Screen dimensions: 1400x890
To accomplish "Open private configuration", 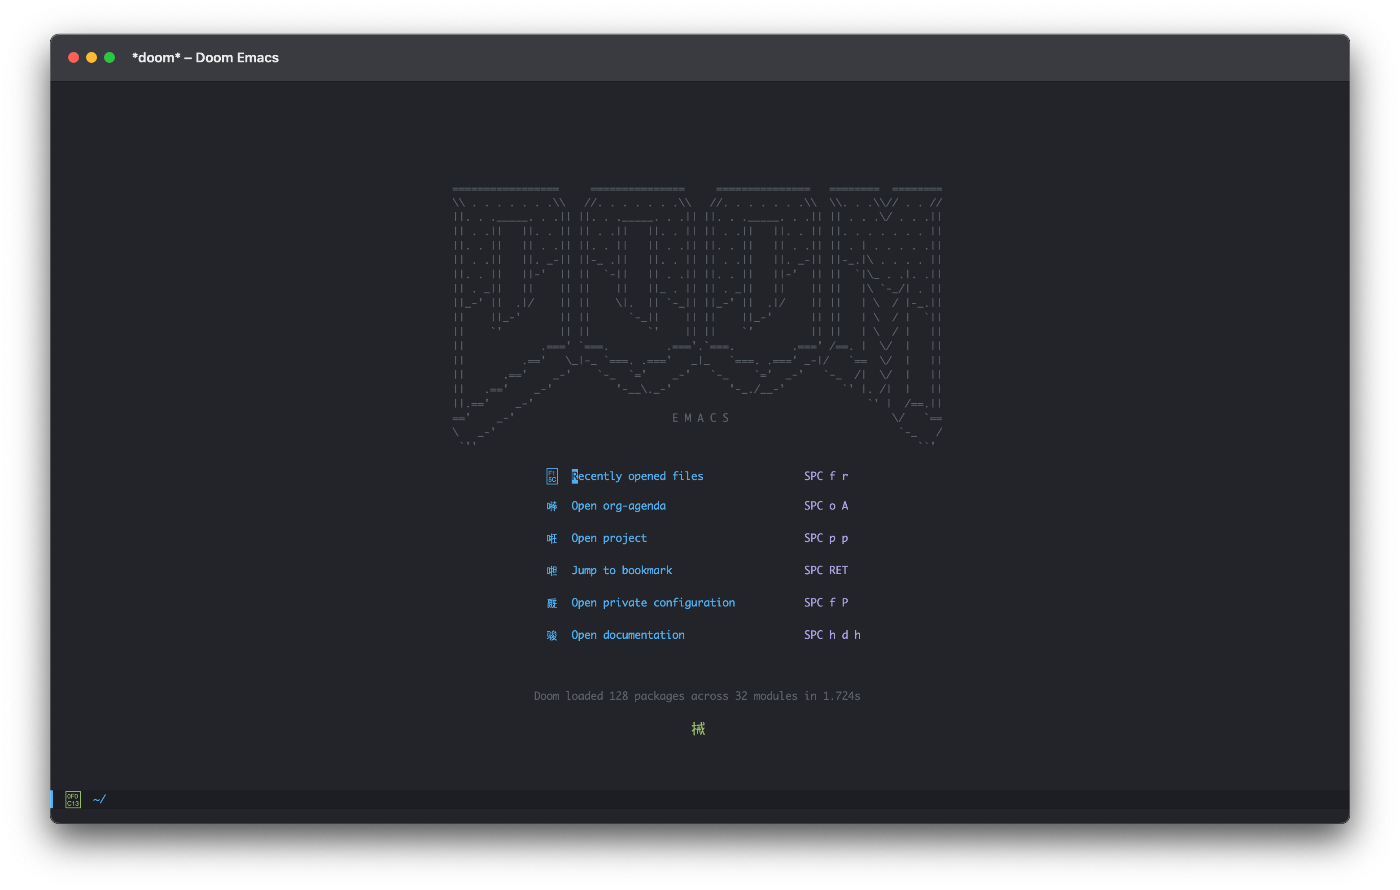I will tap(652, 602).
